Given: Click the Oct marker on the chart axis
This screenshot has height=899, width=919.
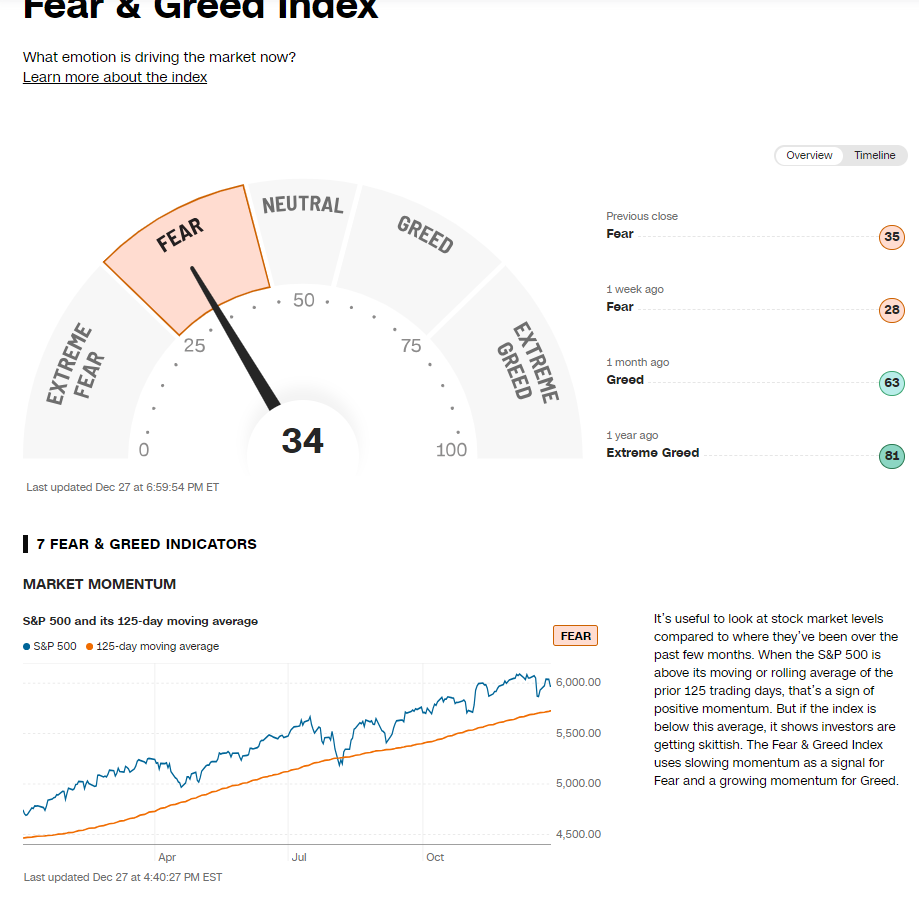Looking at the screenshot, I should tap(435, 857).
